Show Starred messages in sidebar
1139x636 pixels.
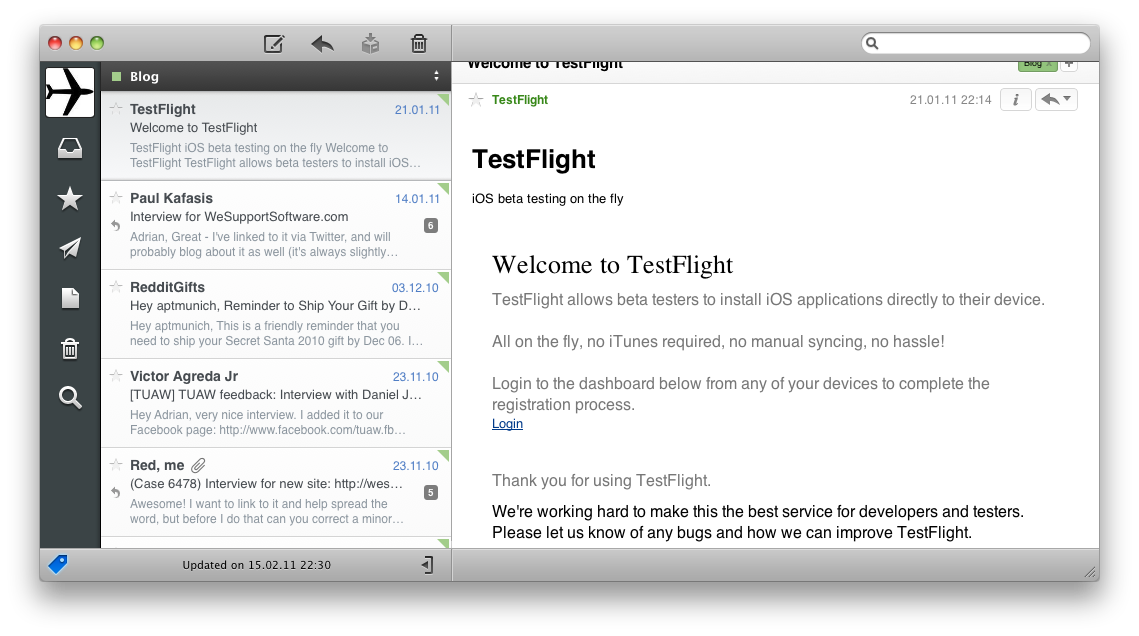(70, 198)
